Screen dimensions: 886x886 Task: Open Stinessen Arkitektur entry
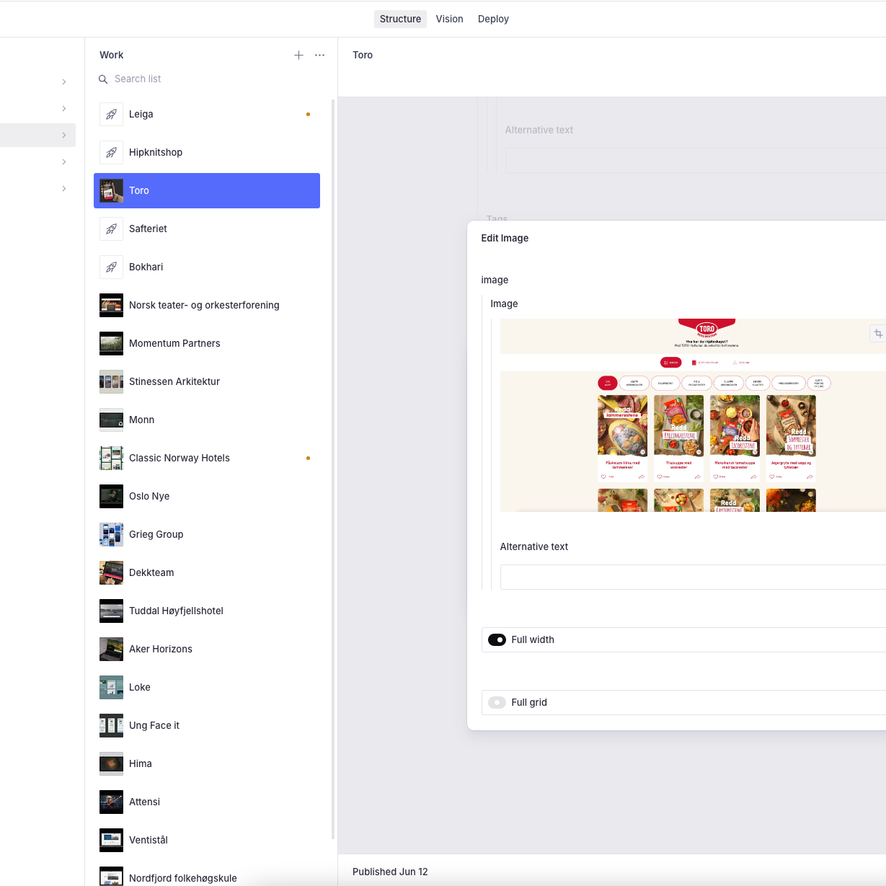click(207, 381)
